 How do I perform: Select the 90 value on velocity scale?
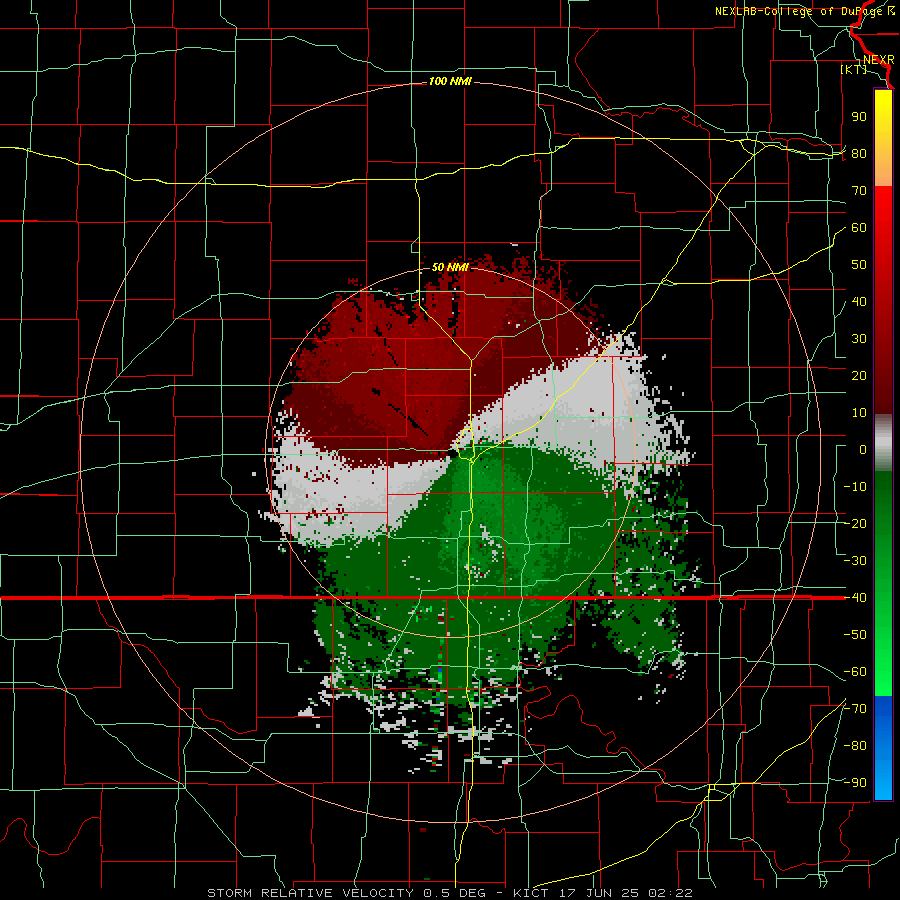[x=859, y=117]
